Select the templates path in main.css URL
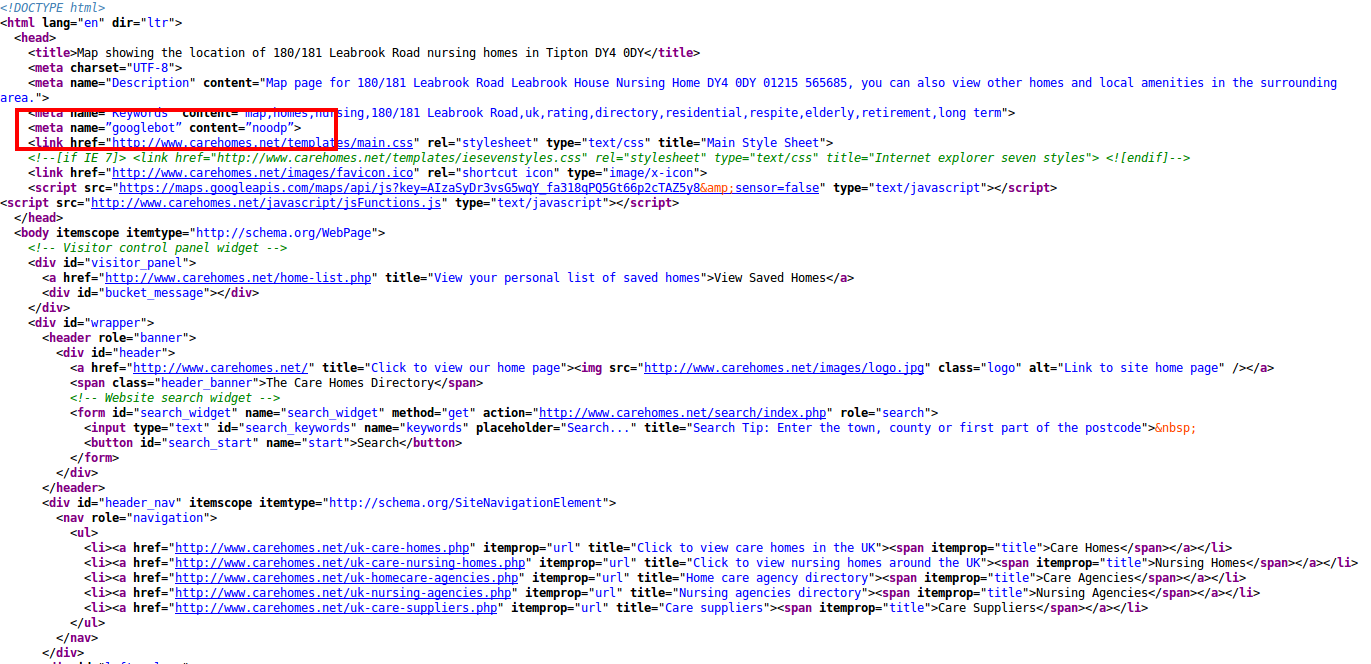The width and height of the screenshot is (1371, 664). coord(330,142)
